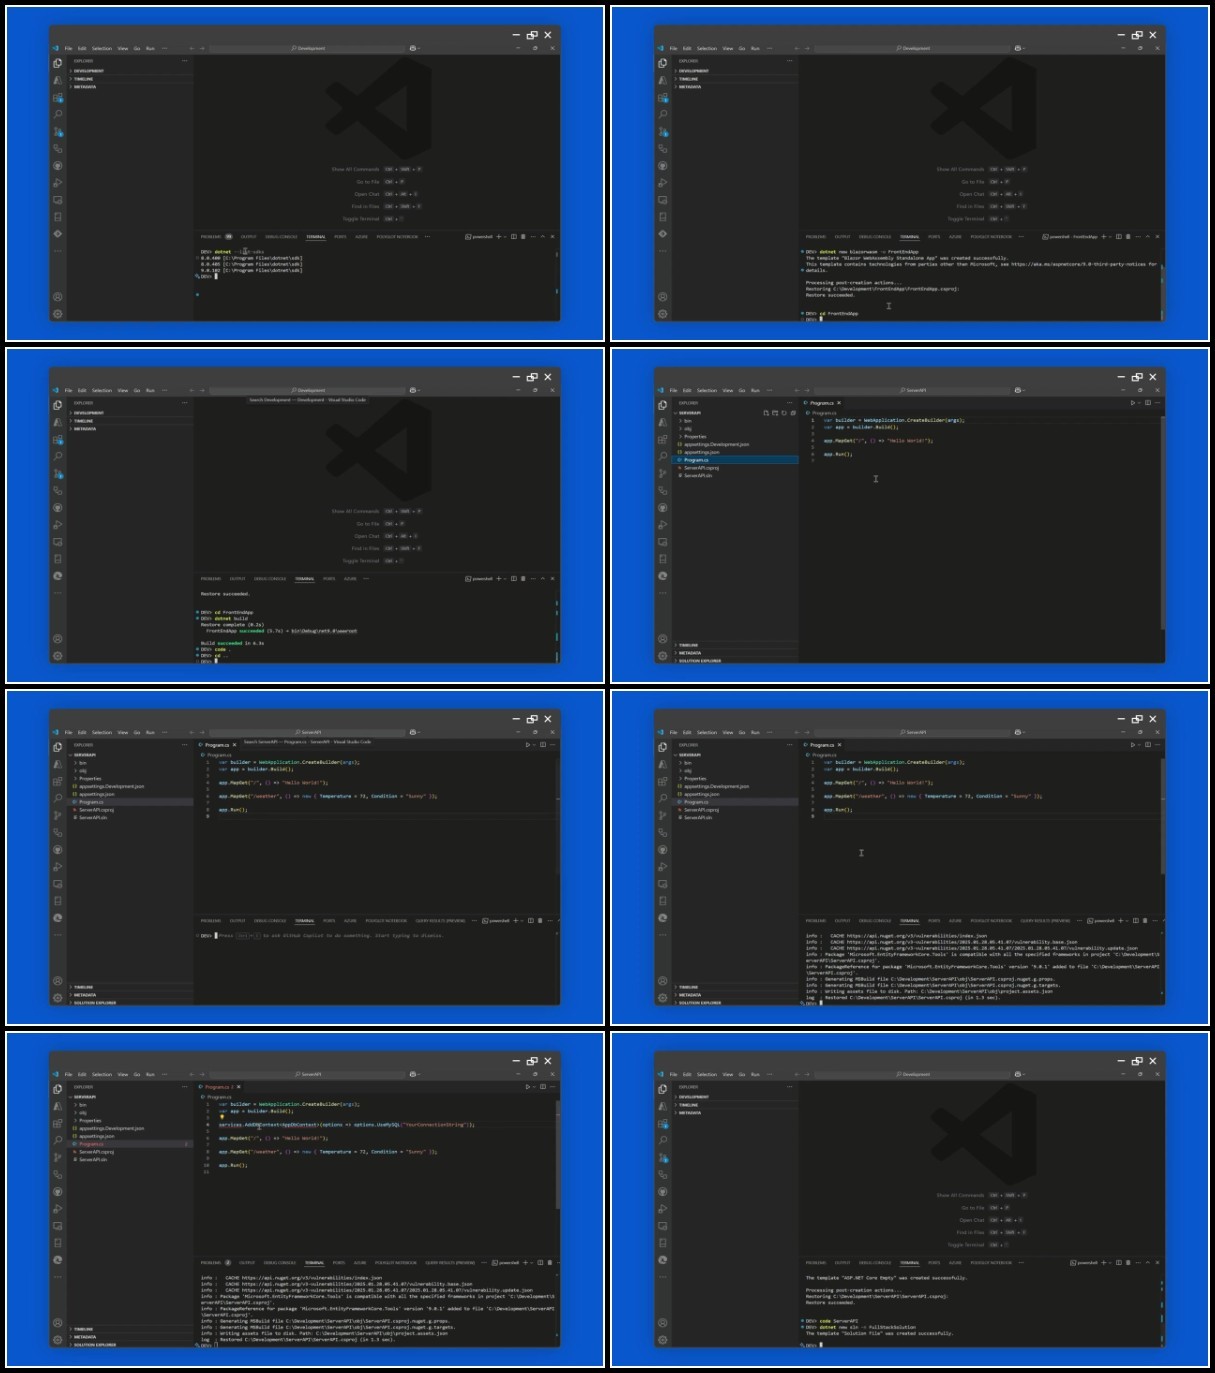The width and height of the screenshot is (1215, 1373).
Task: Click Development search box in list-sdks window
Action: point(308,48)
